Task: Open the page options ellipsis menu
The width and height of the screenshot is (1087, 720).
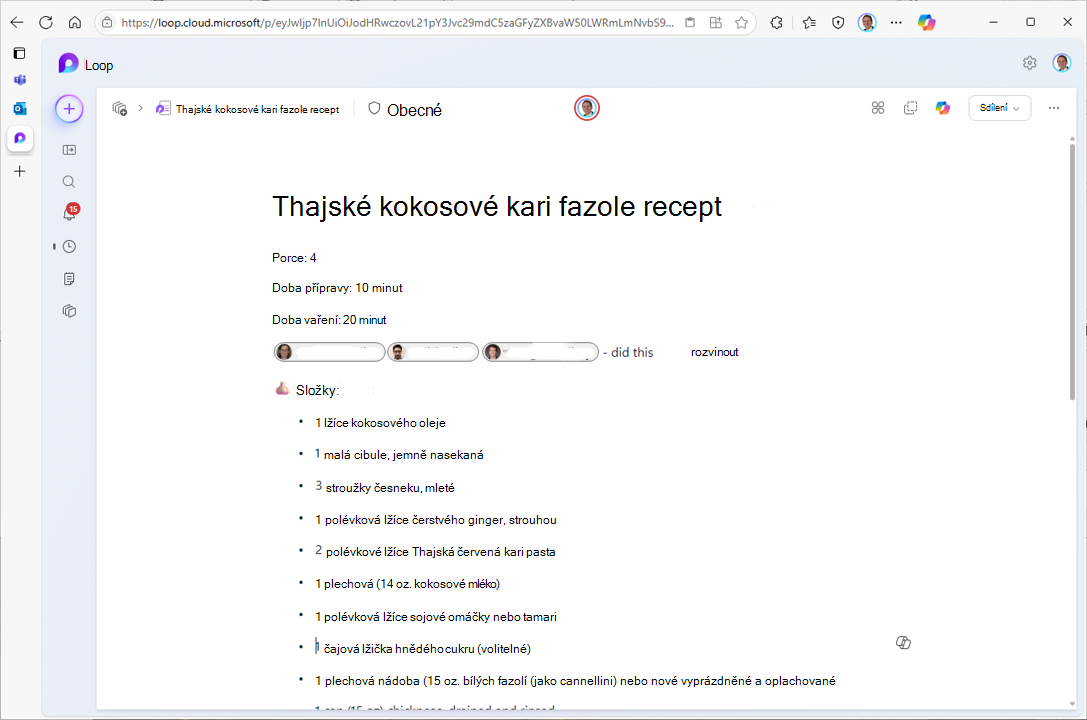Action: (1053, 107)
